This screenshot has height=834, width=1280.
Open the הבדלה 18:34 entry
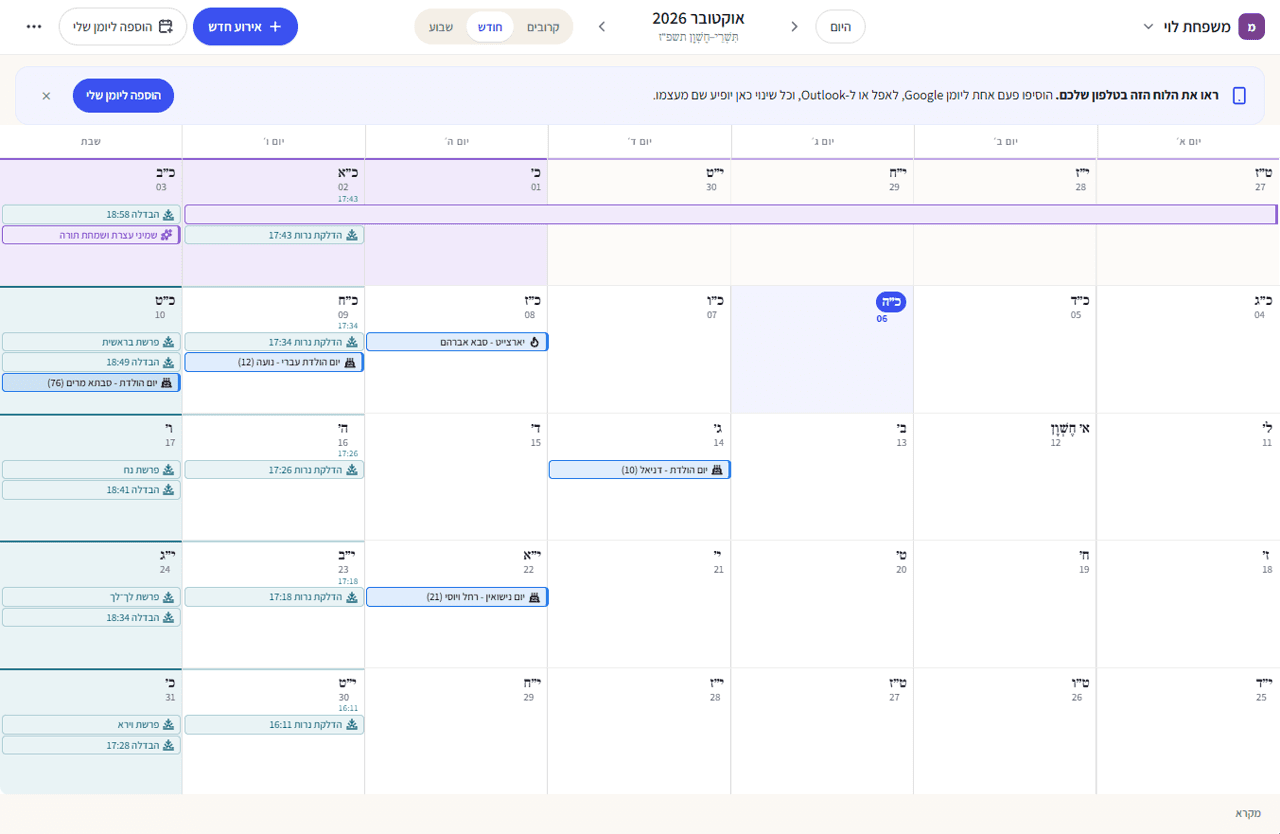[x=91, y=617]
